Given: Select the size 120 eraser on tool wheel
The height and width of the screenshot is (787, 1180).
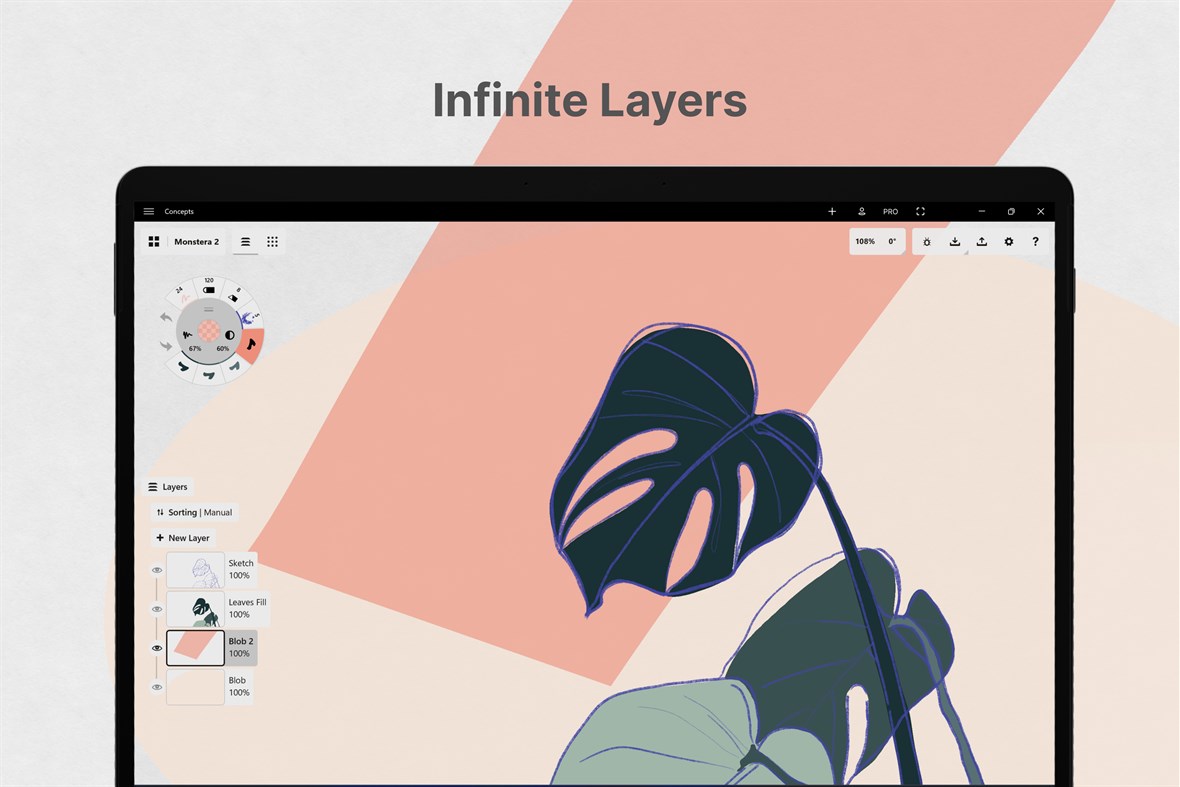Looking at the screenshot, I should [x=208, y=286].
